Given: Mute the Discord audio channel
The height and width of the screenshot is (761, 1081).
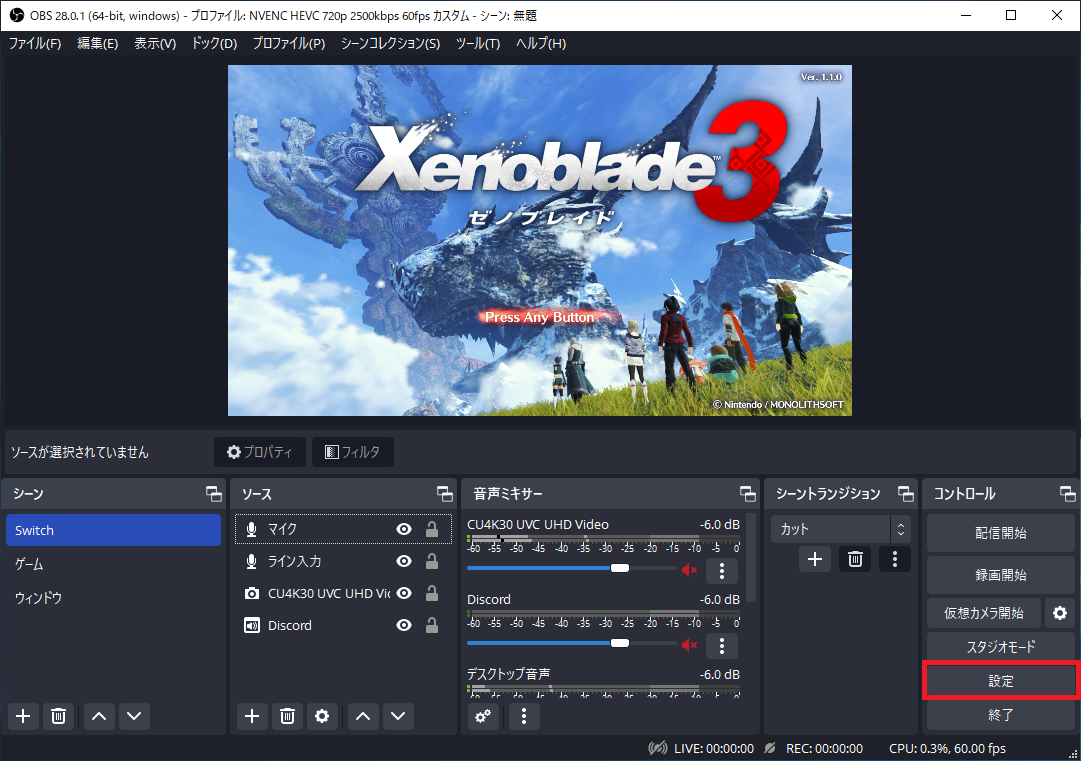Looking at the screenshot, I should pos(689,645).
